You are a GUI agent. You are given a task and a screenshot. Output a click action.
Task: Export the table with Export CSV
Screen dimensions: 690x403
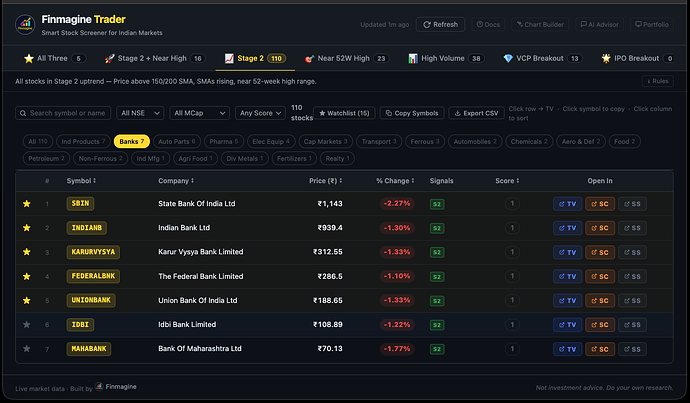point(476,113)
